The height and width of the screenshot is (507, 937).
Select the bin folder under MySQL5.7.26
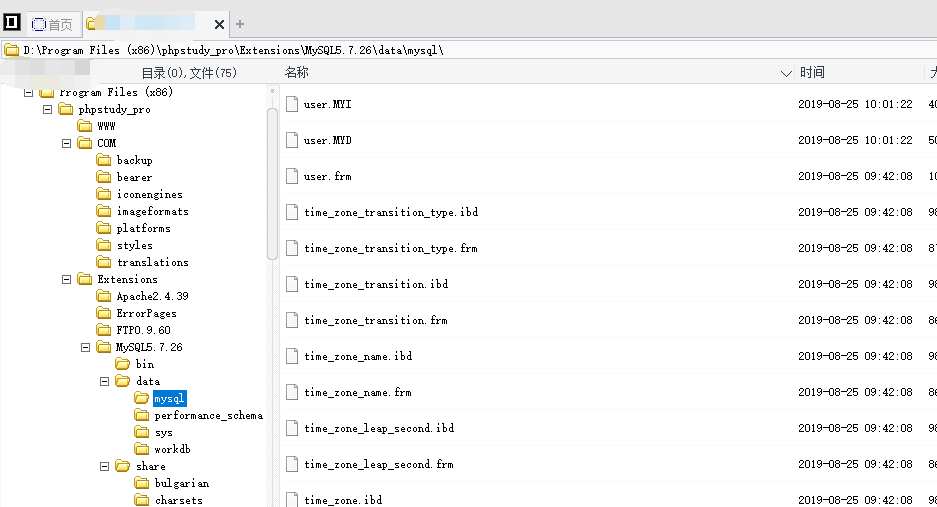pyautogui.click(x=145, y=364)
